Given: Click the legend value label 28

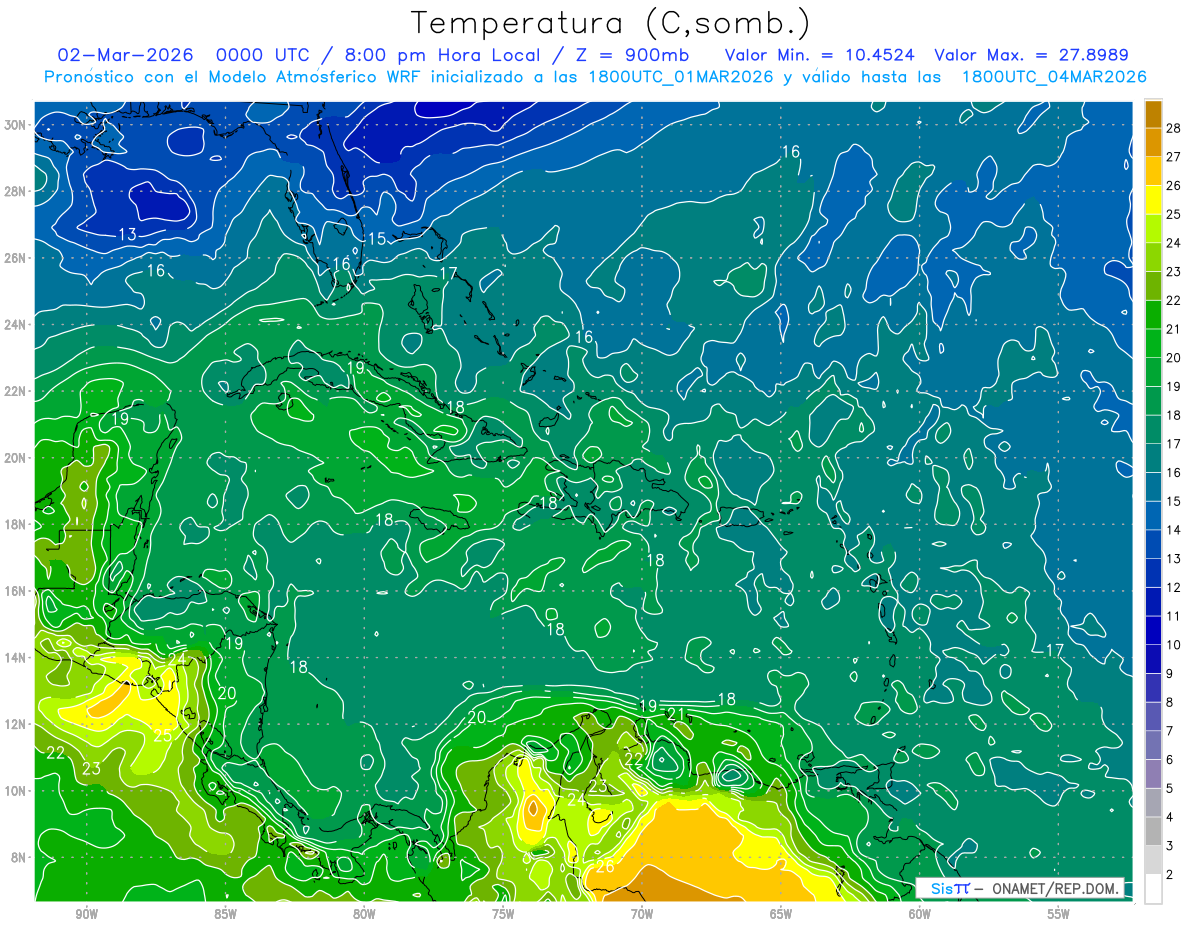Looking at the screenshot, I should pyautogui.click(x=1174, y=128).
